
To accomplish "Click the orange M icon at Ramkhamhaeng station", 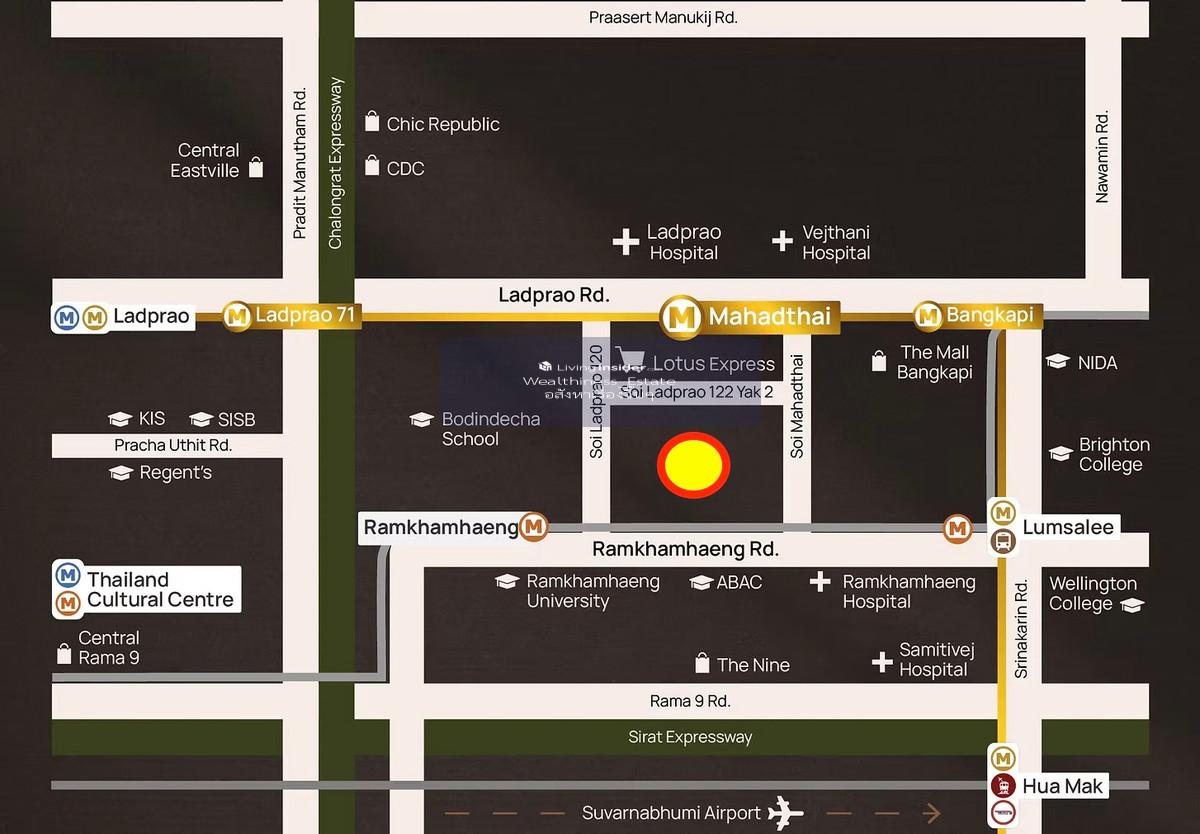I will point(534,527).
